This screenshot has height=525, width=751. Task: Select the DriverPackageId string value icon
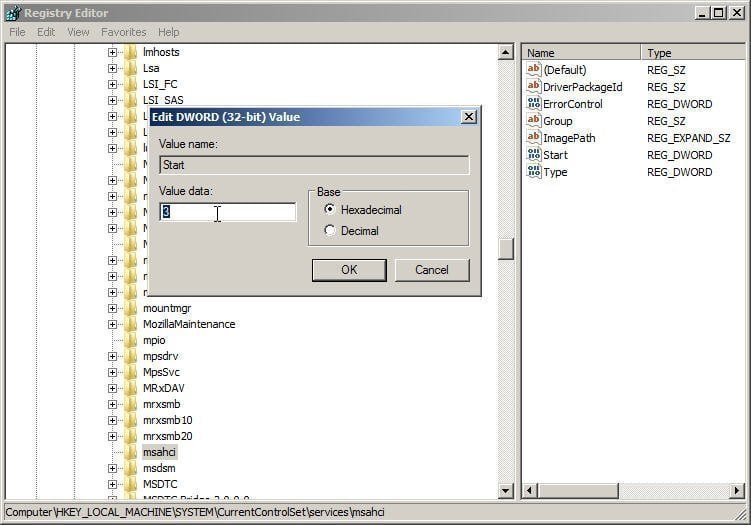[x=533, y=87]
